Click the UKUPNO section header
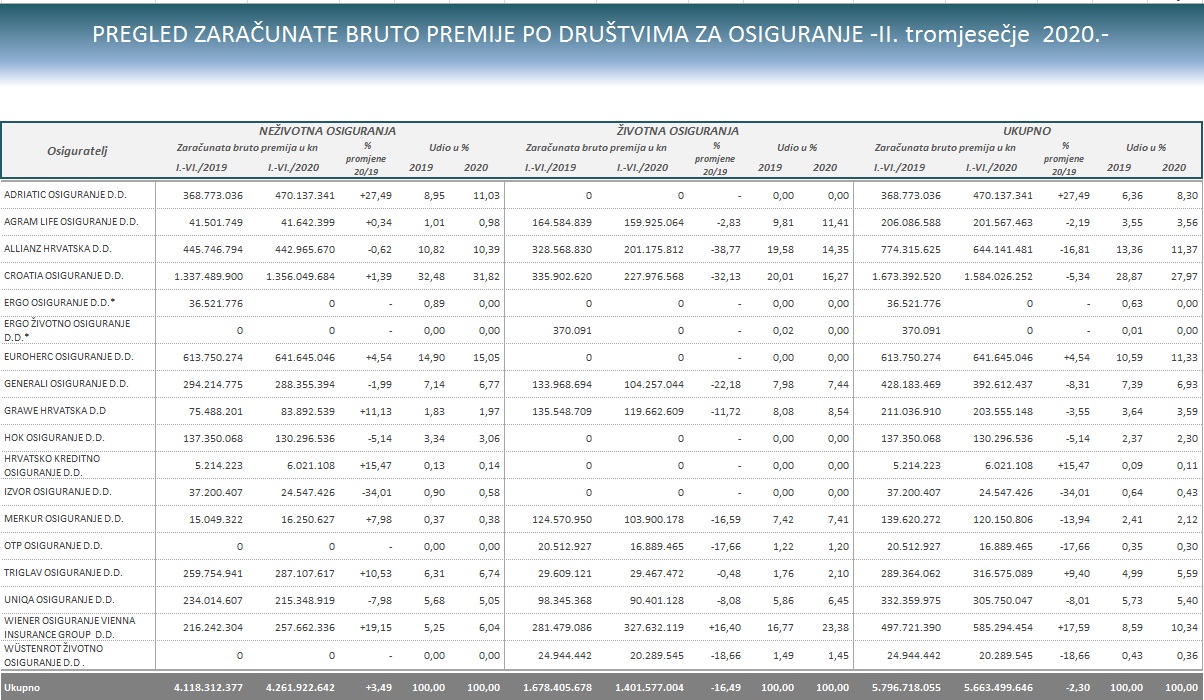 (x=1028, y=130)
